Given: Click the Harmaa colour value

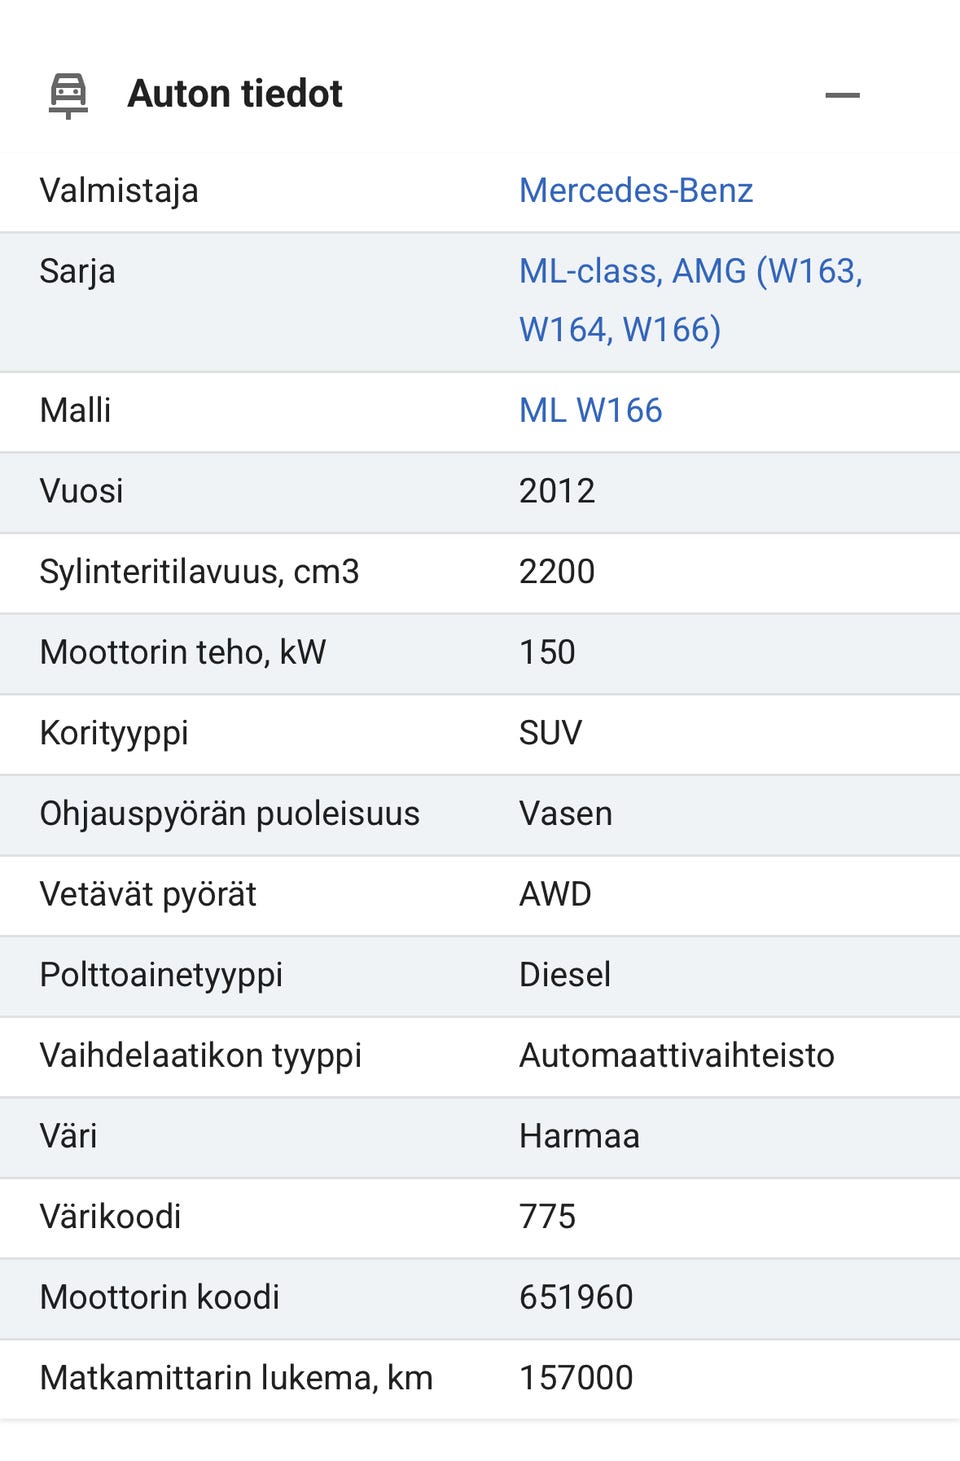Looking at the screenshot, I should coord(579,1136).
